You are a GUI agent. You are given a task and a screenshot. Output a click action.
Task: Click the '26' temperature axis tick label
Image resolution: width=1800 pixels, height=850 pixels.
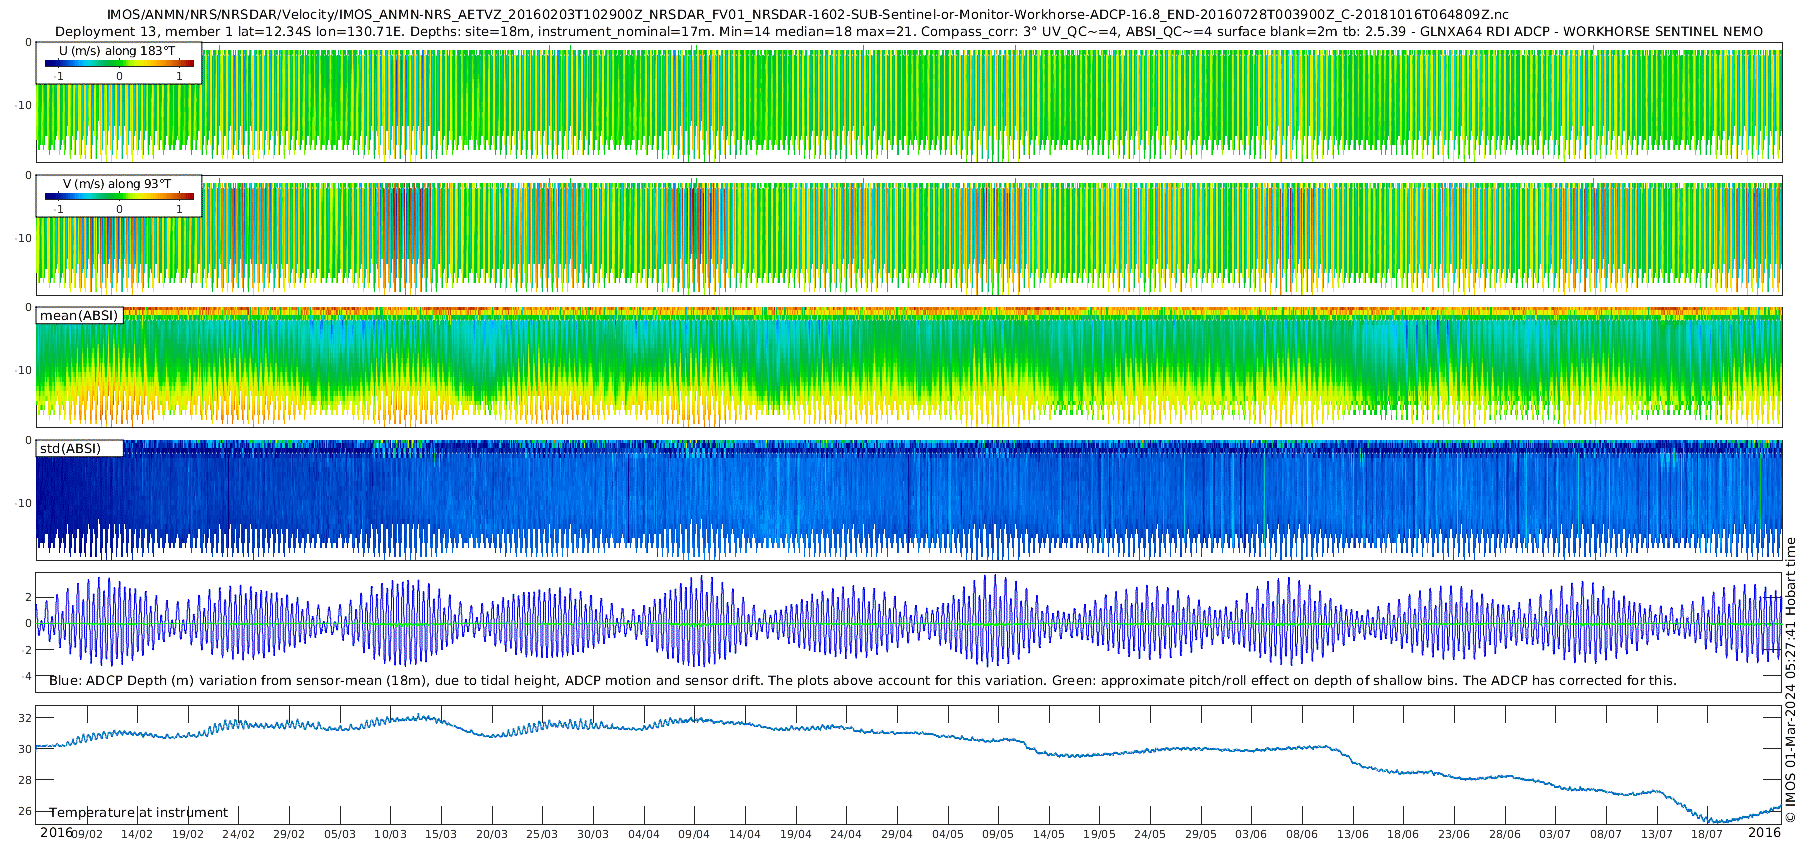point(25,812)
